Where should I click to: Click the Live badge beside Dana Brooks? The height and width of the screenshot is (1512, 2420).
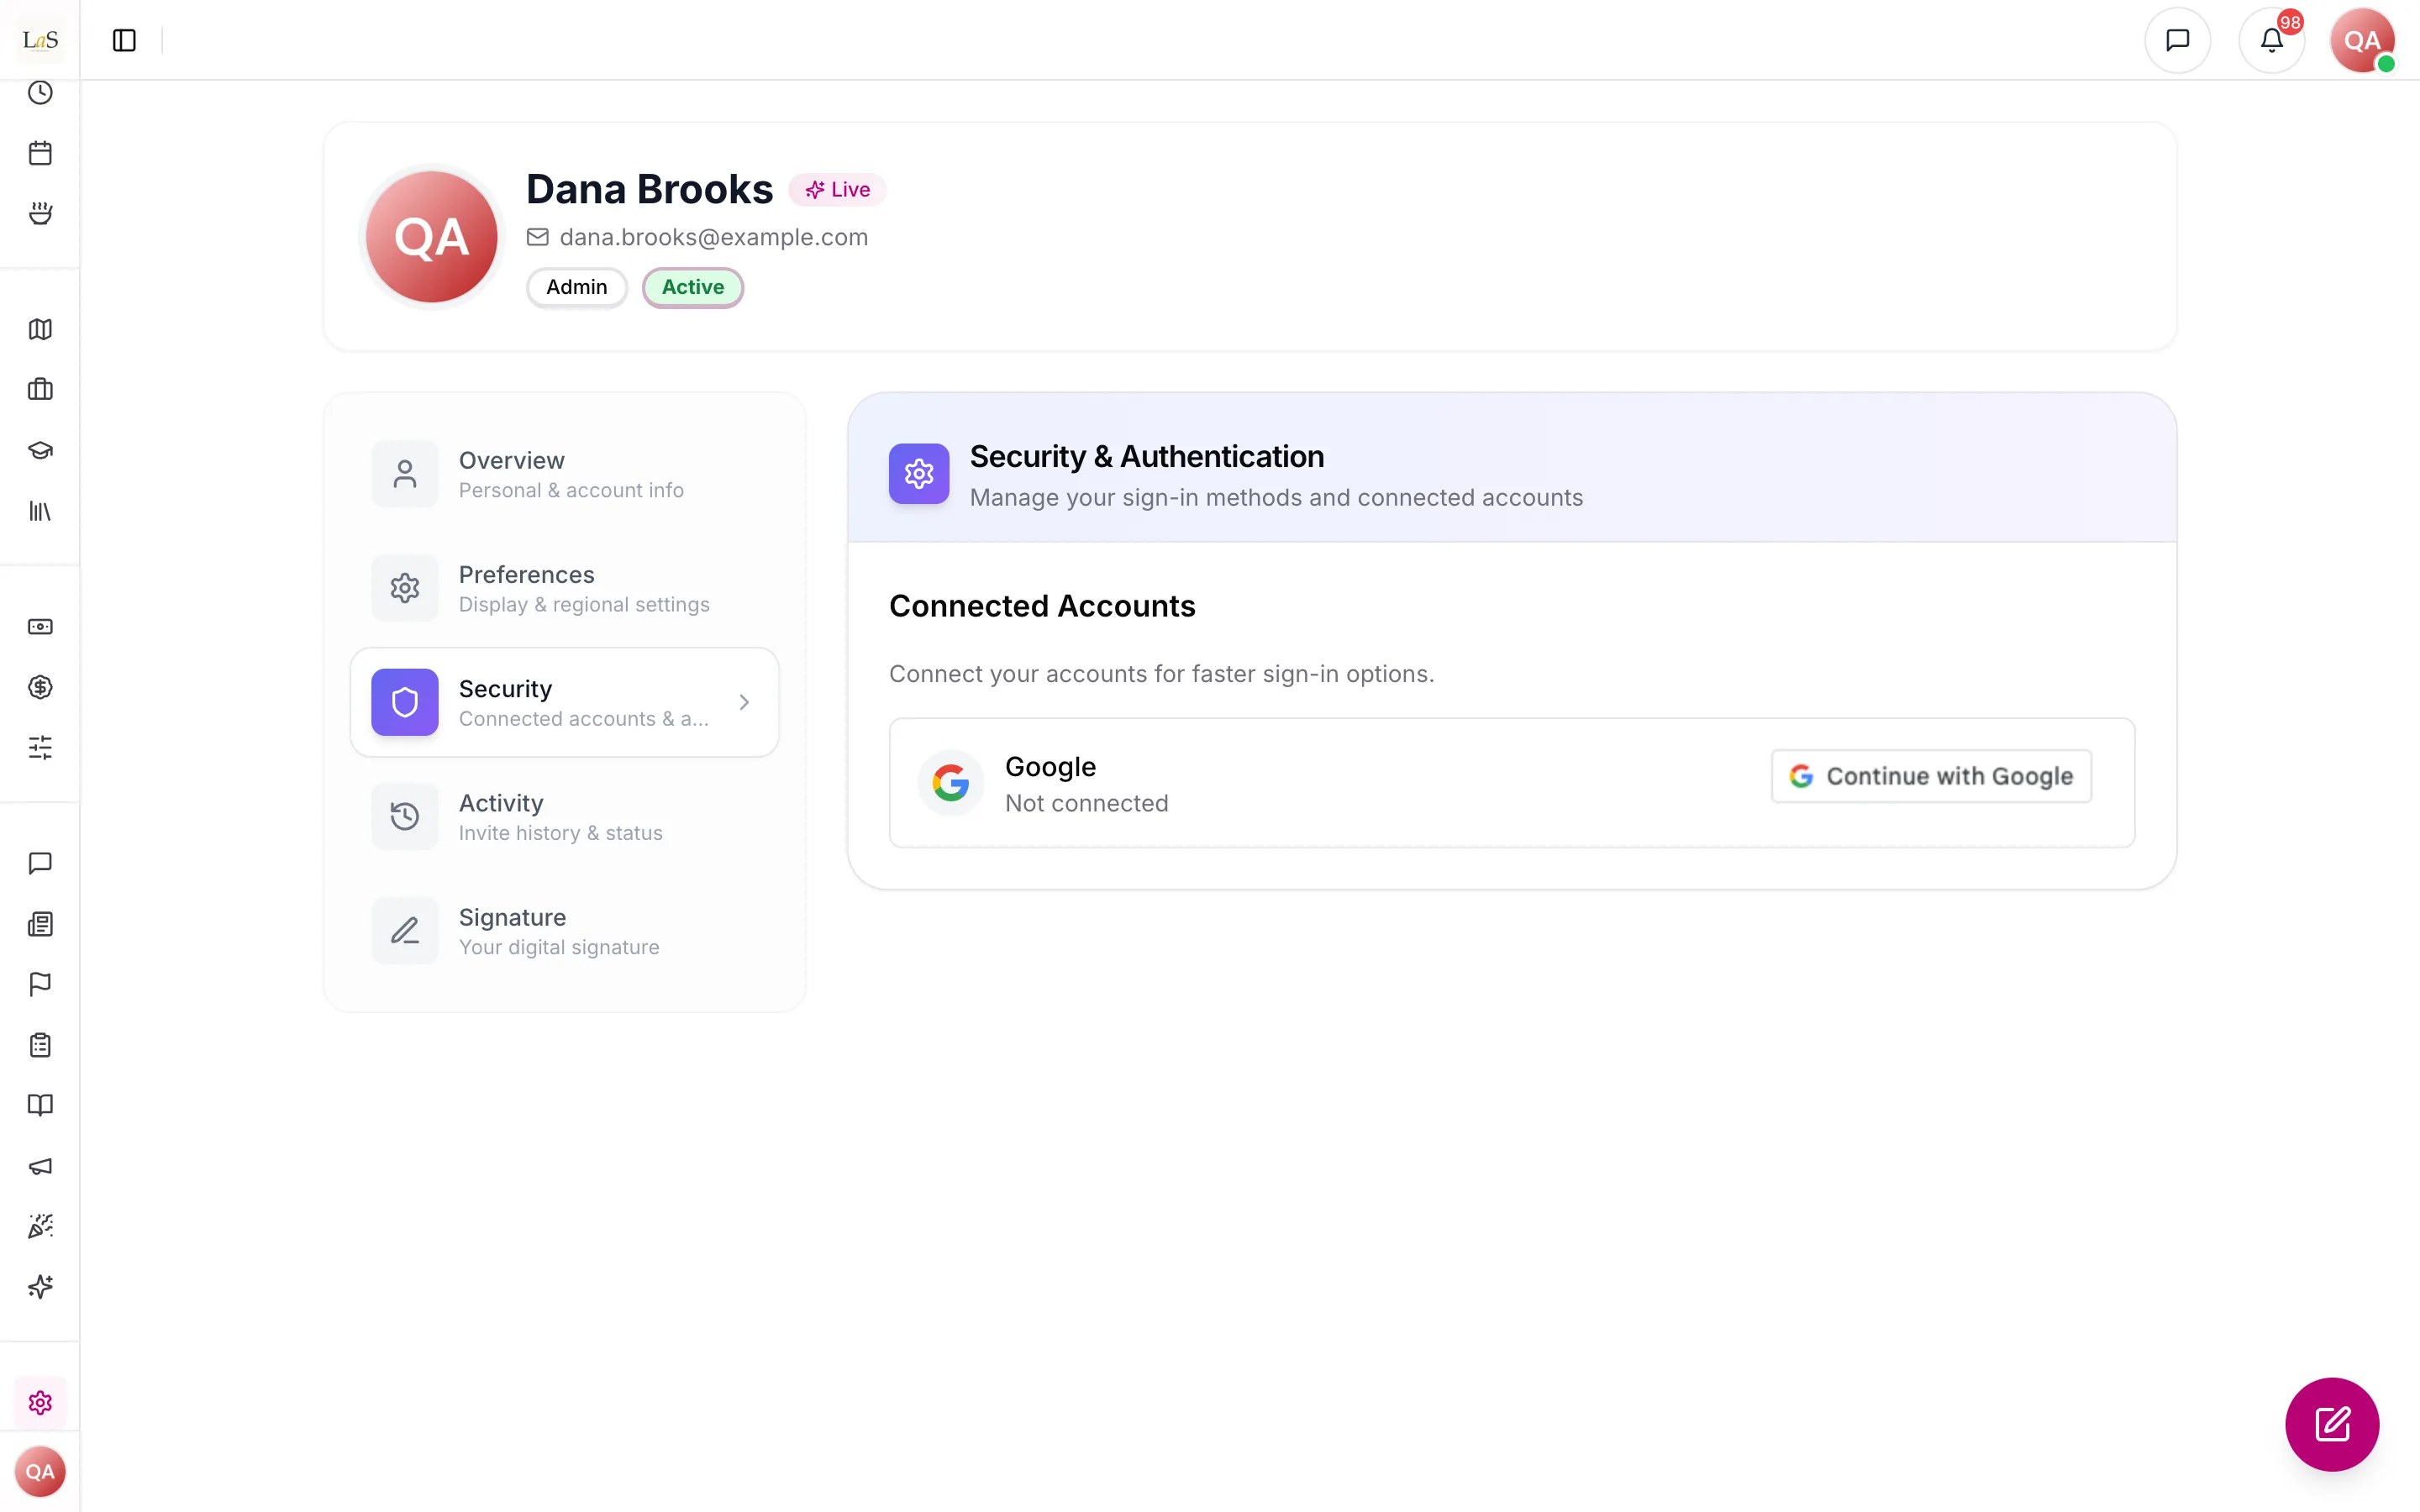tap(837, 190)
